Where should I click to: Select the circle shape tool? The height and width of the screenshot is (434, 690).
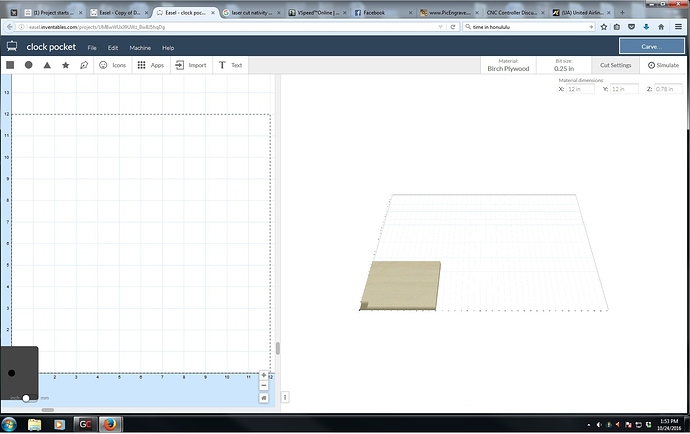[x=29, y=65]
